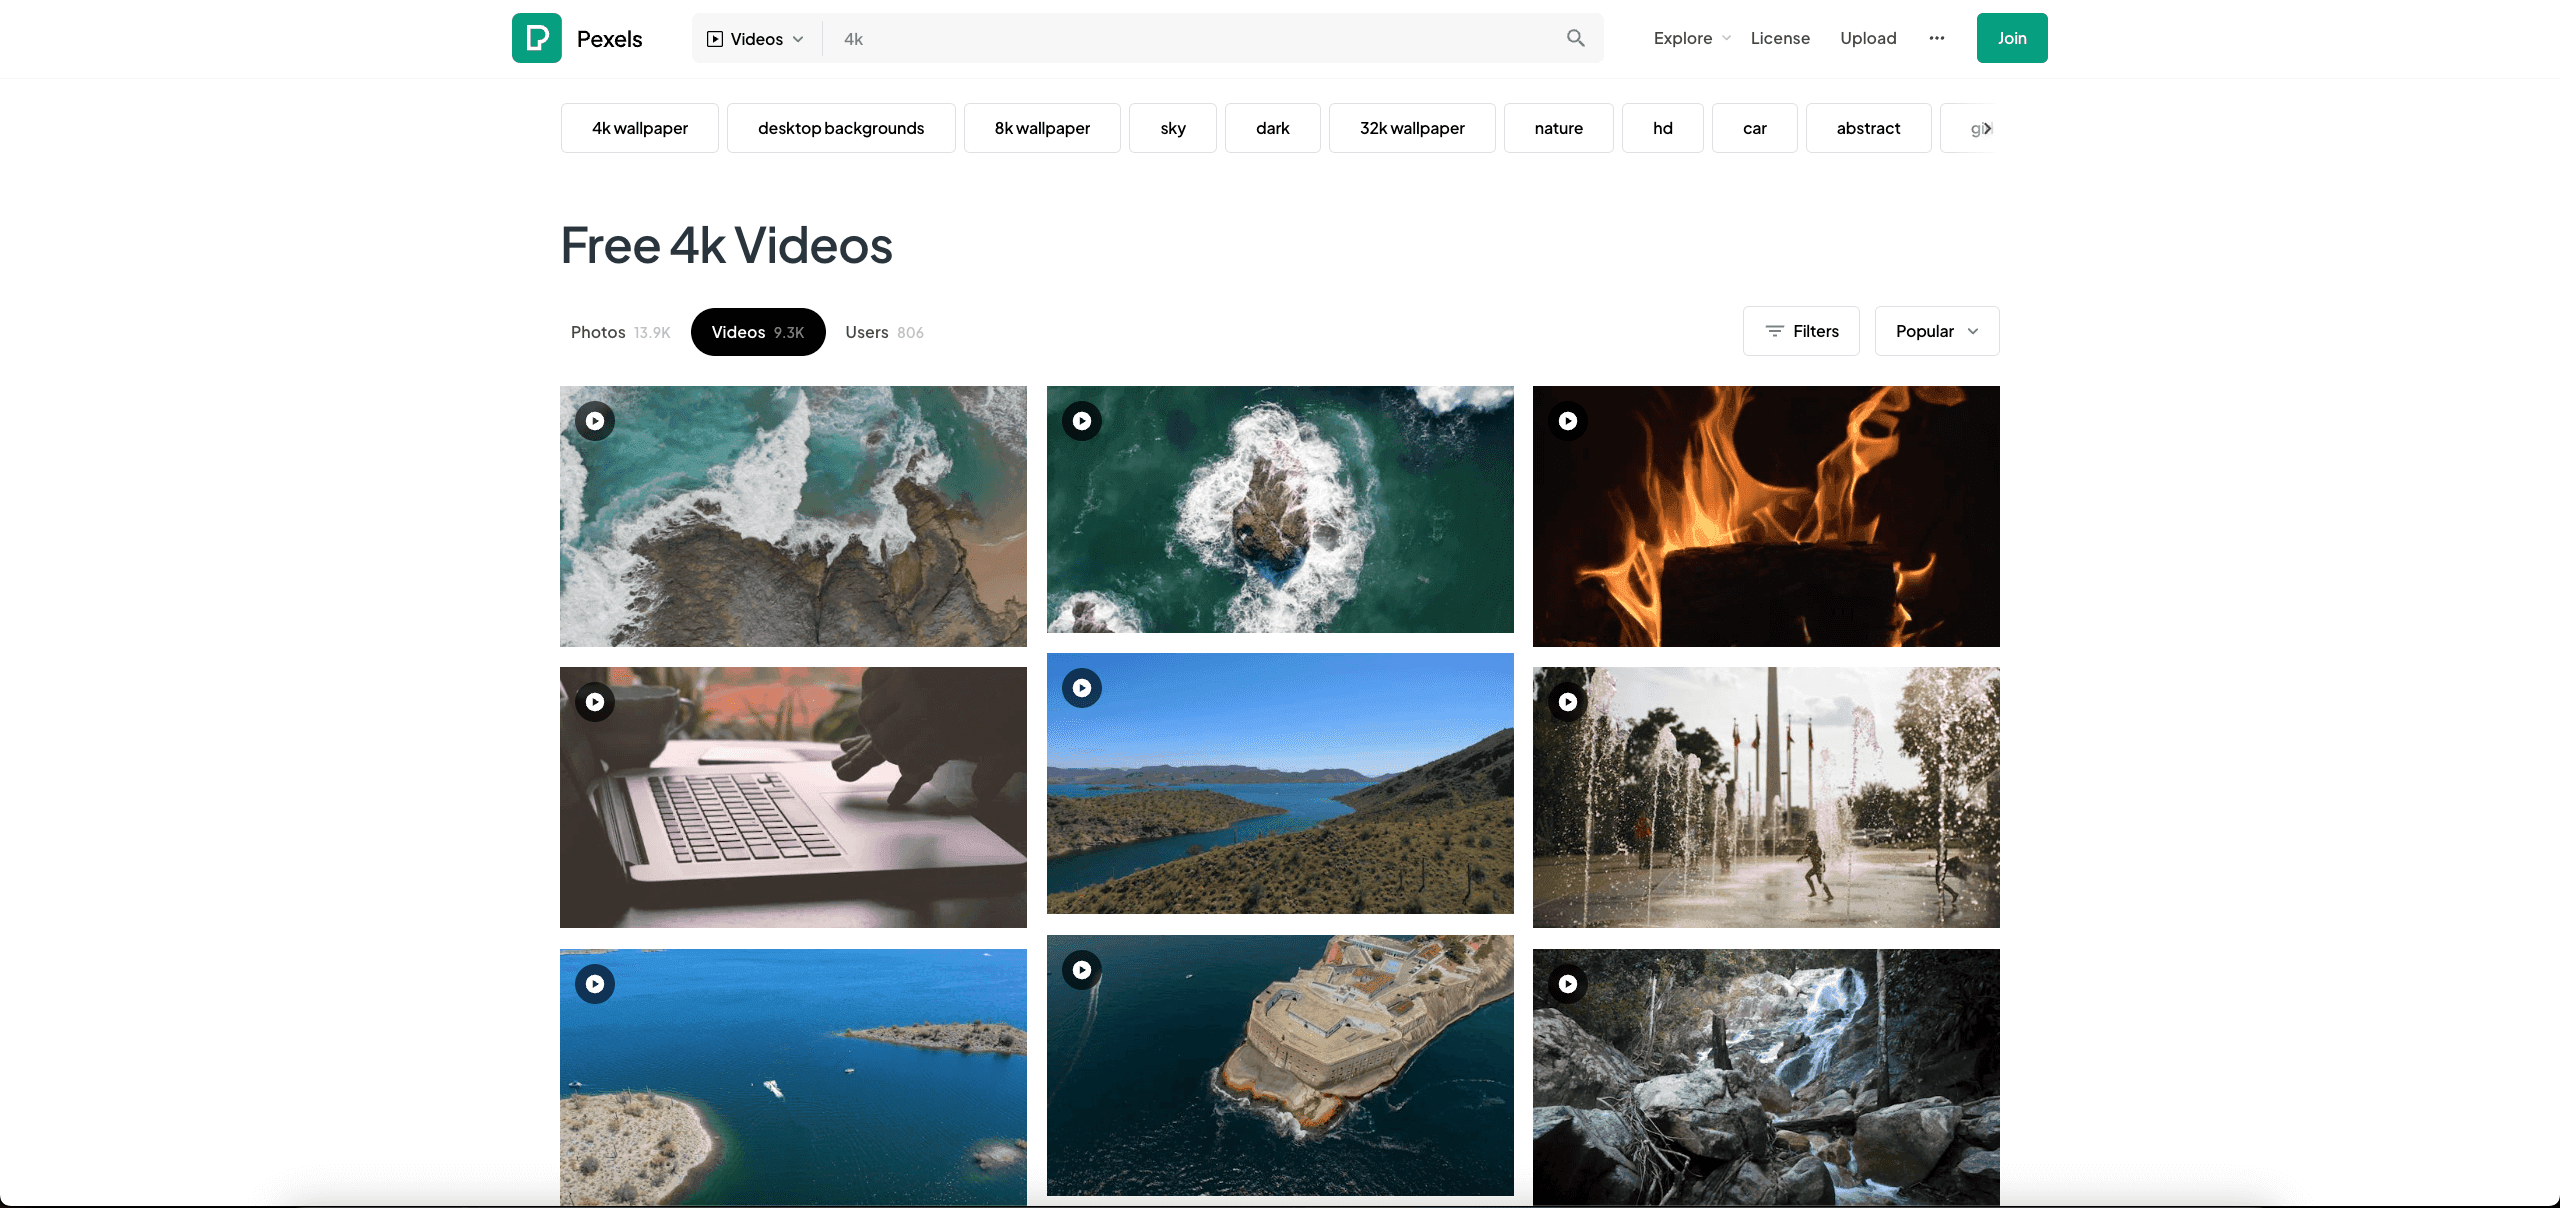The height and width of the screenshot is (1208, 2560).
Task: Open the Popular sort dropdown
Action: [x=1936, y=331]
